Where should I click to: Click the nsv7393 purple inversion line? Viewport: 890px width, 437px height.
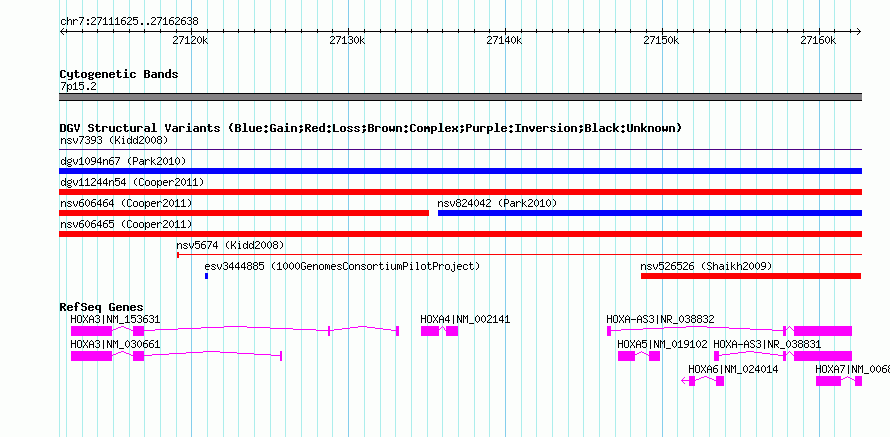pos(460,150)
